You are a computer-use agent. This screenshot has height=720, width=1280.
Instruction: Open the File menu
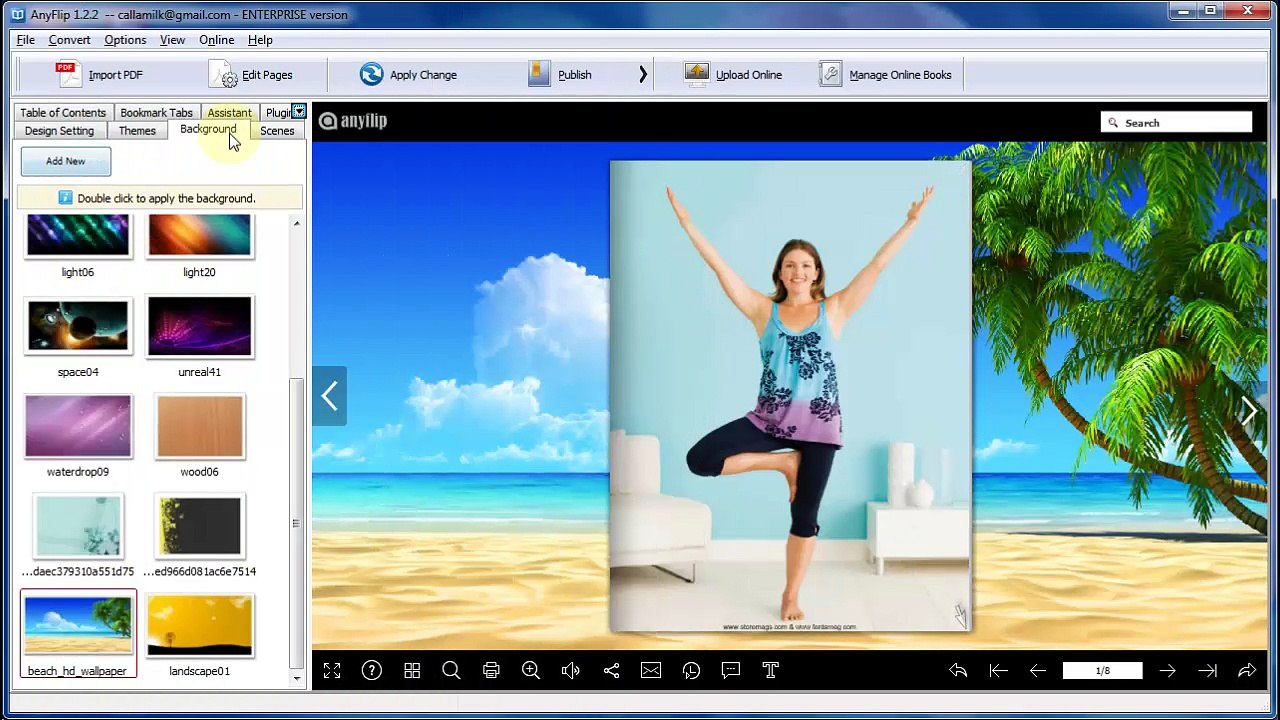pos(26,40)
